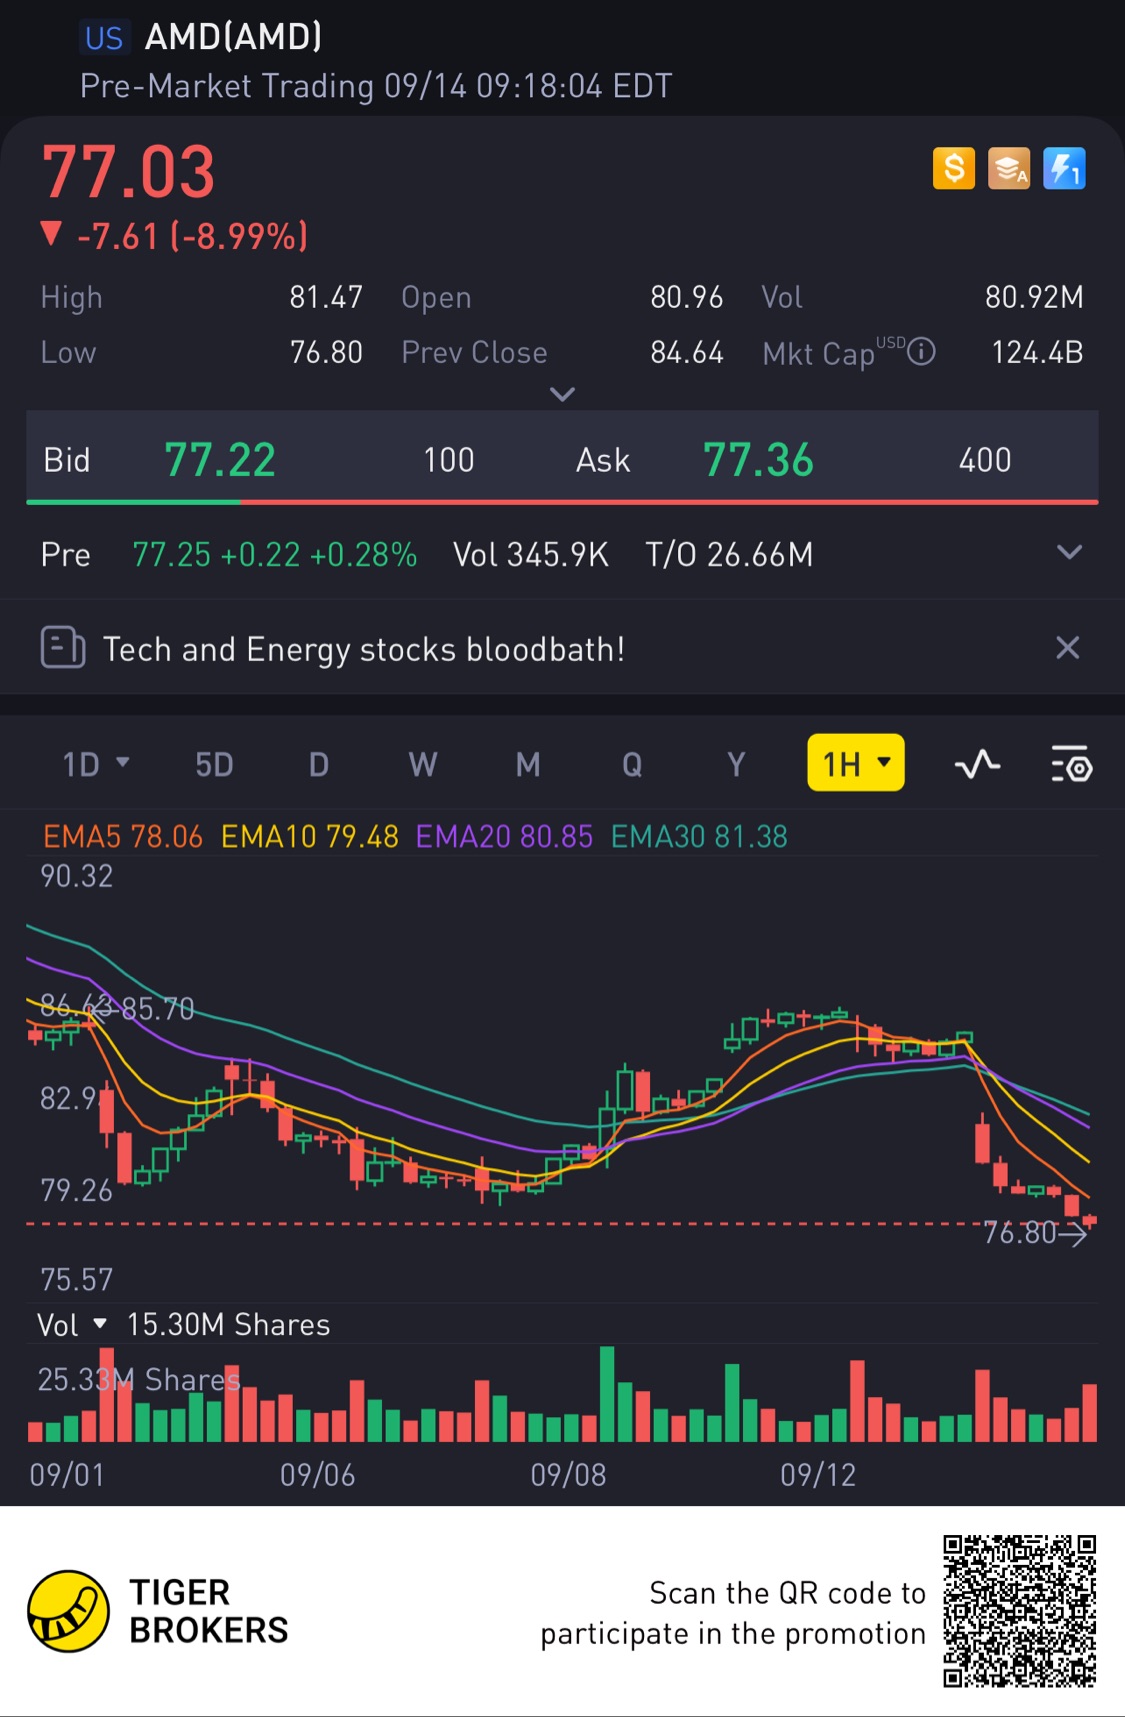Tap the Prev Close 84.64 value

click(x=687, y=352)
